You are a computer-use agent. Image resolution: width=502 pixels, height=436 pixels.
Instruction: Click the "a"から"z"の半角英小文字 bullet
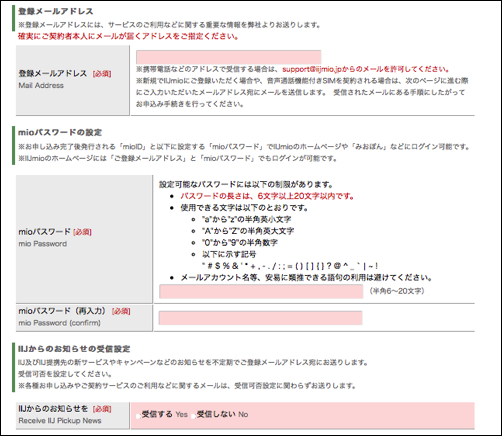click(x=246, y=219)
